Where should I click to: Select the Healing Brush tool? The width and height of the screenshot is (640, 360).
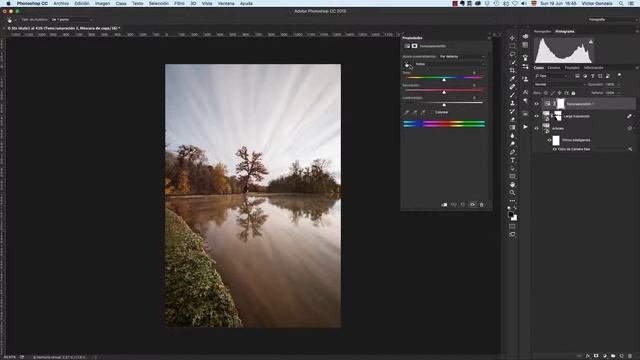pyautogui.click(x=512, y=87)
